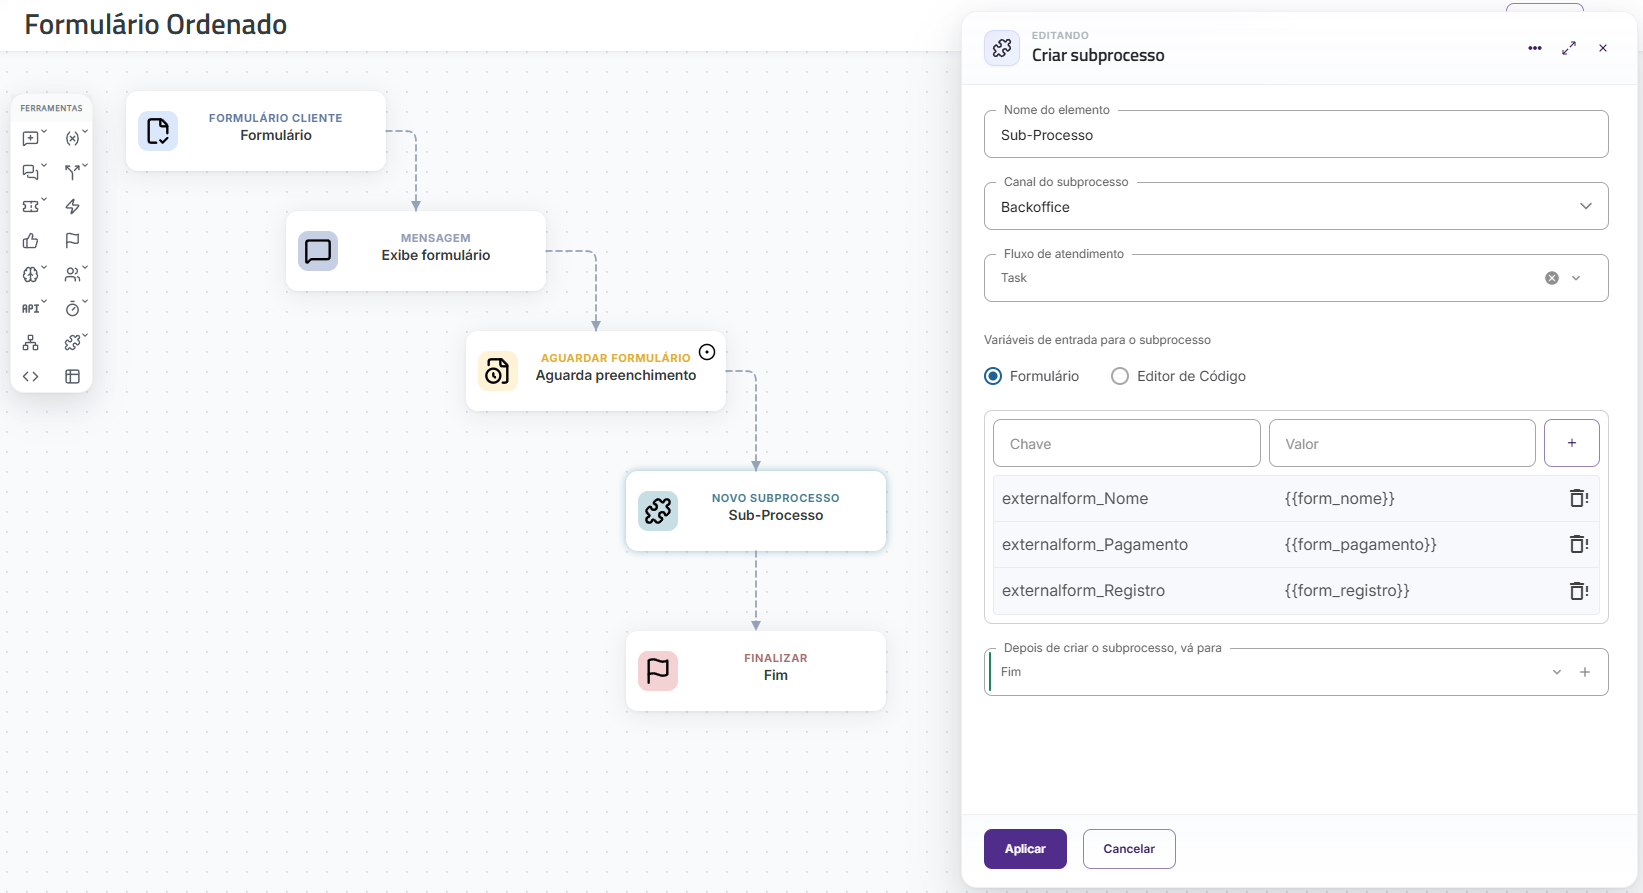Select the add message tool with plus
1643x893 pixels.
[31, 139]
